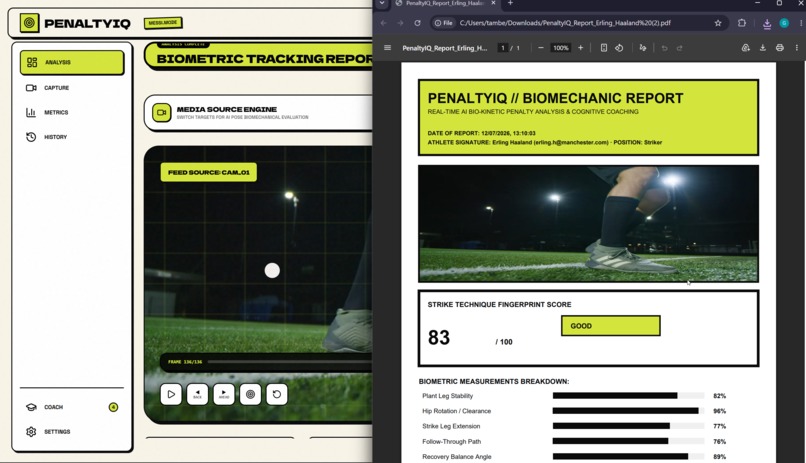Open the Chrome extensions puzzle icon
Viewport: 806px width, 463px height.
click(742, 23)
